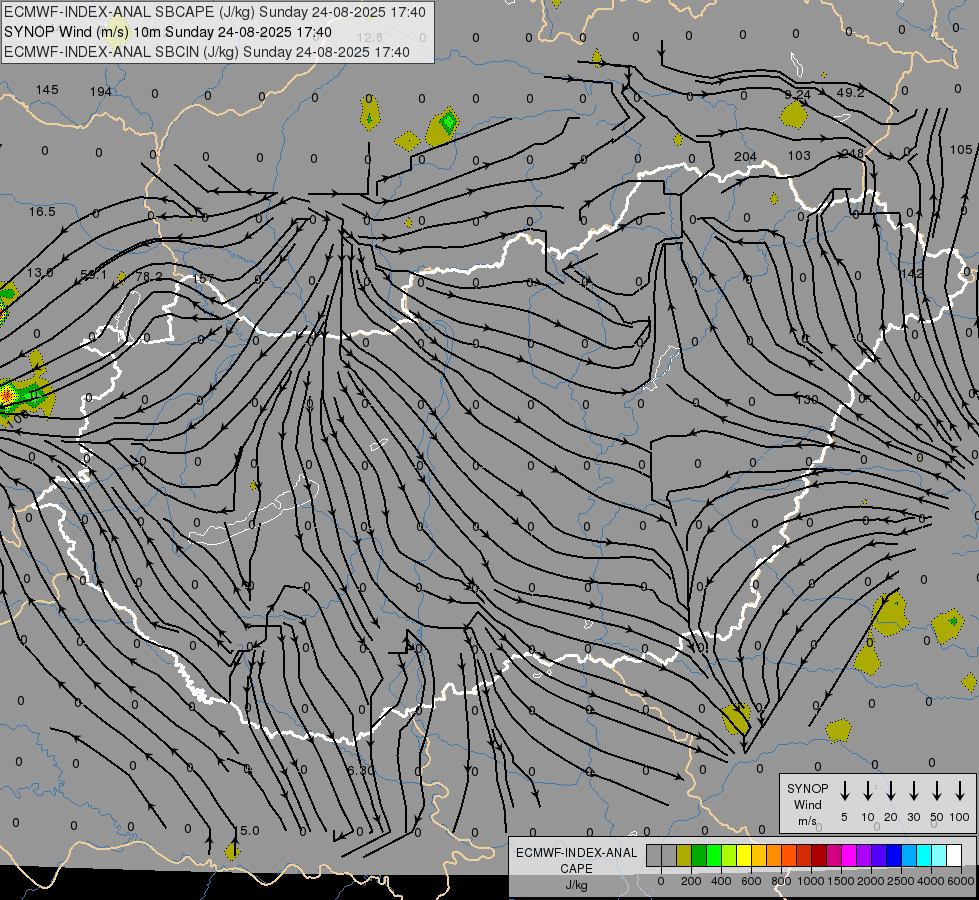Click the 800 tick label on the CAPE scale
The width and height of the screenshot is (979, 900).
pyautogui.click(x=781, y=881)
